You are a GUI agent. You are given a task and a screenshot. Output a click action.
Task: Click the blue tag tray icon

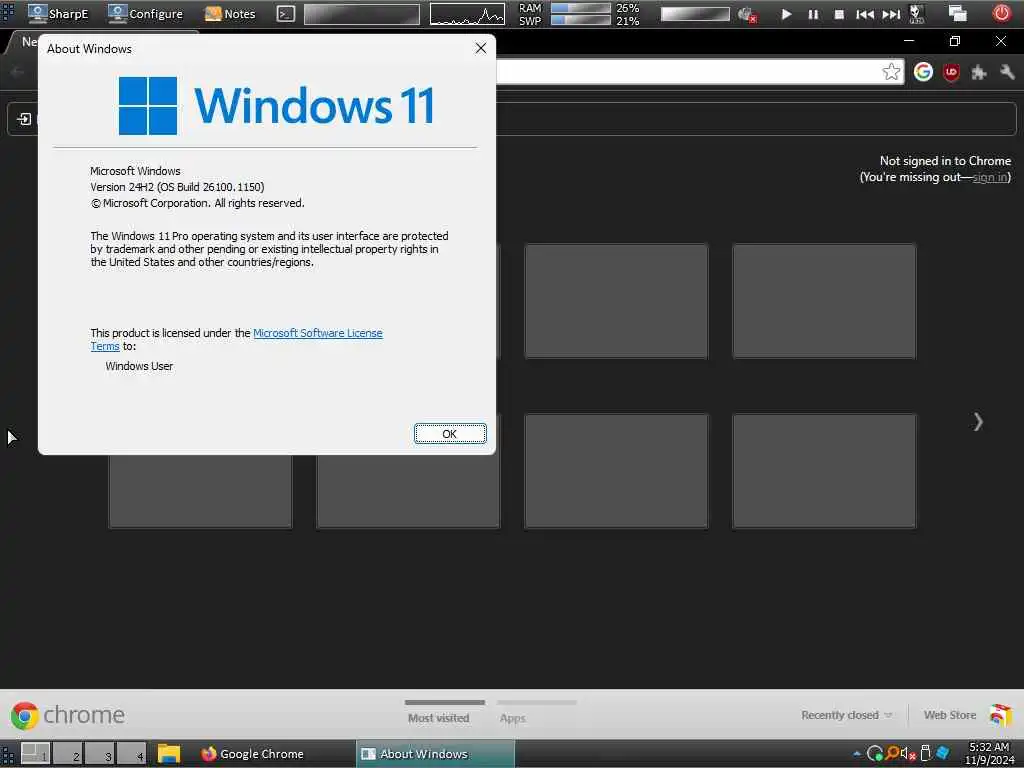942,754
